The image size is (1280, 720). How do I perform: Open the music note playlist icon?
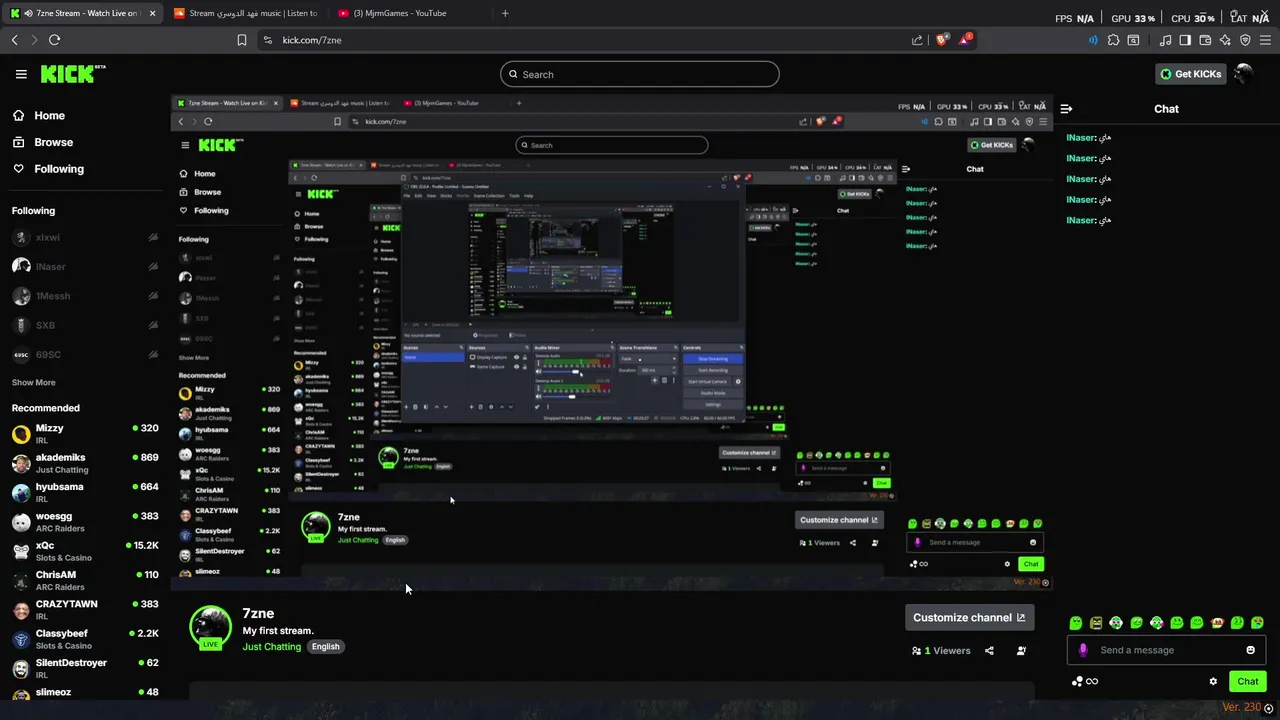click(1166, 40)
